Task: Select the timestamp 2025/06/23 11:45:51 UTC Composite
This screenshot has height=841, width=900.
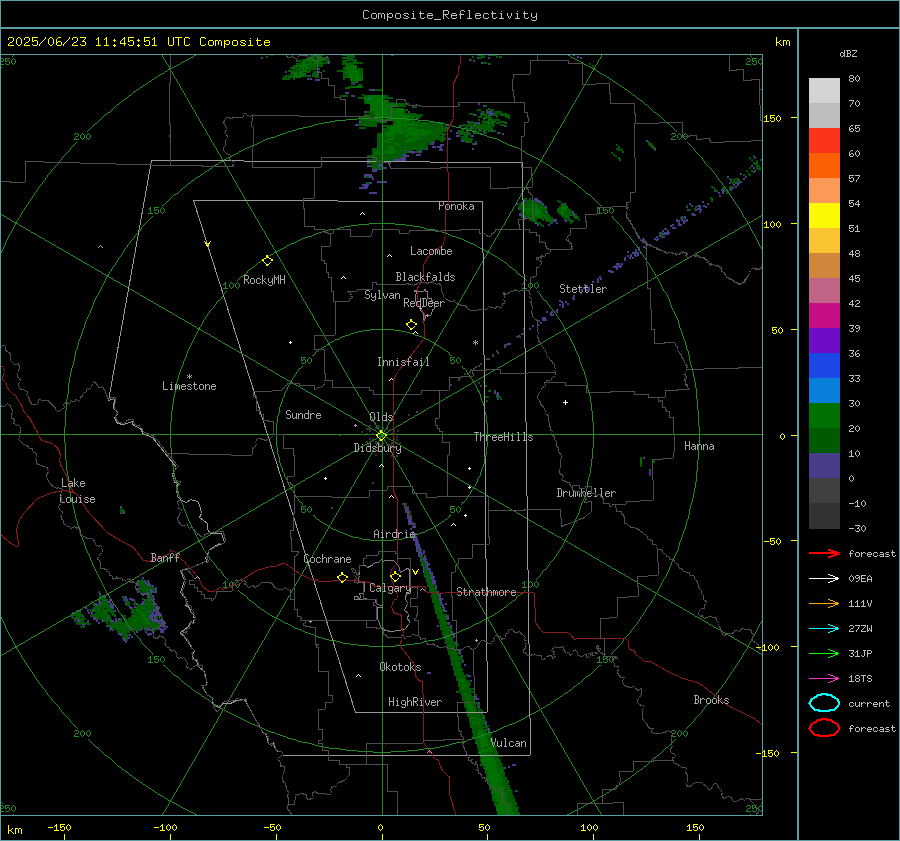Action: (x=138, y=42)
